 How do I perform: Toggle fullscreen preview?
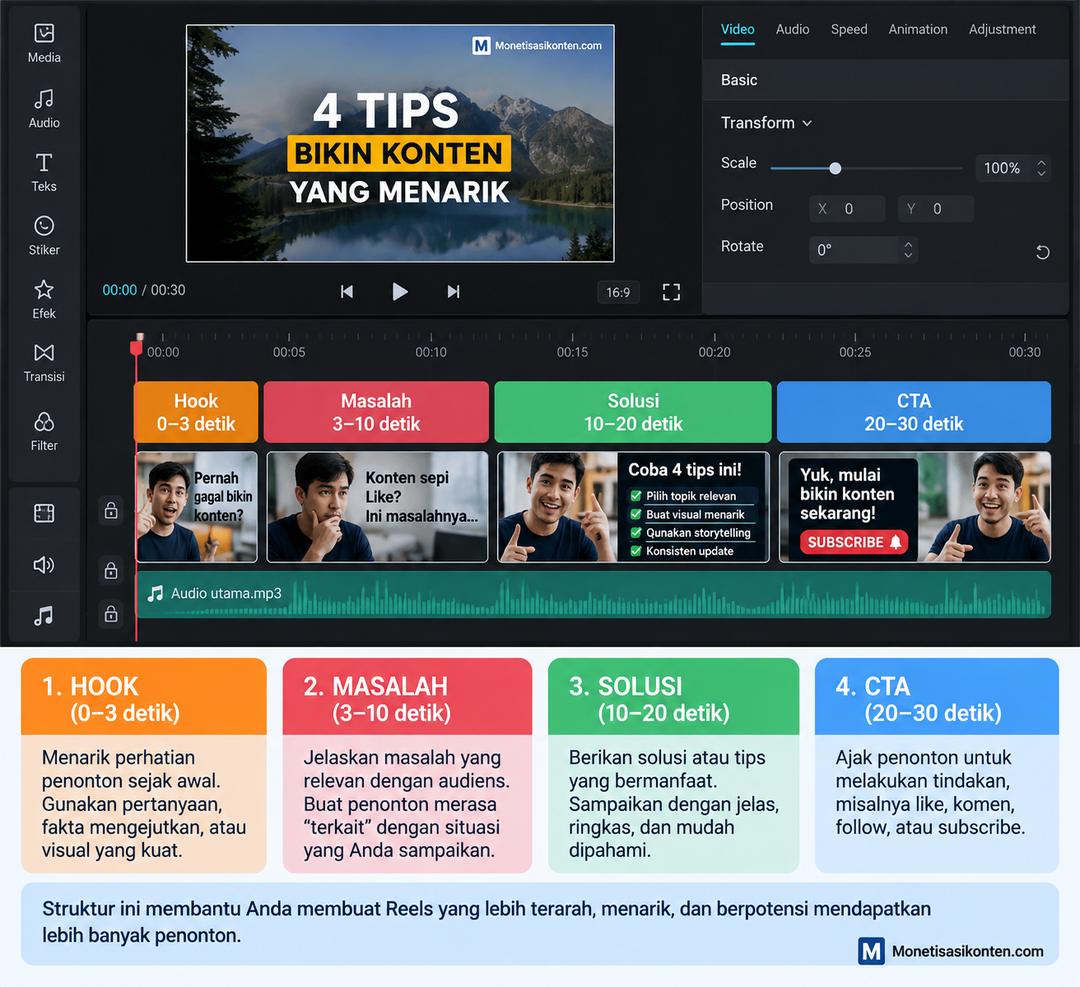tap(671, 292)
